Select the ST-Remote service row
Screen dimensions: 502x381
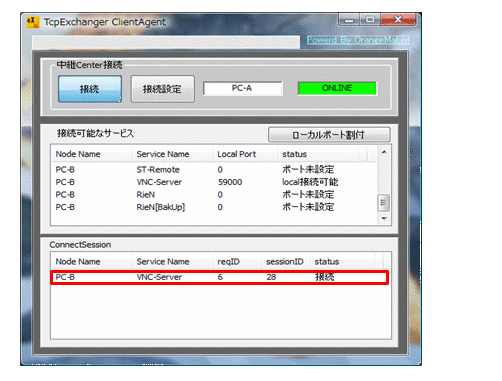[215, 170]
